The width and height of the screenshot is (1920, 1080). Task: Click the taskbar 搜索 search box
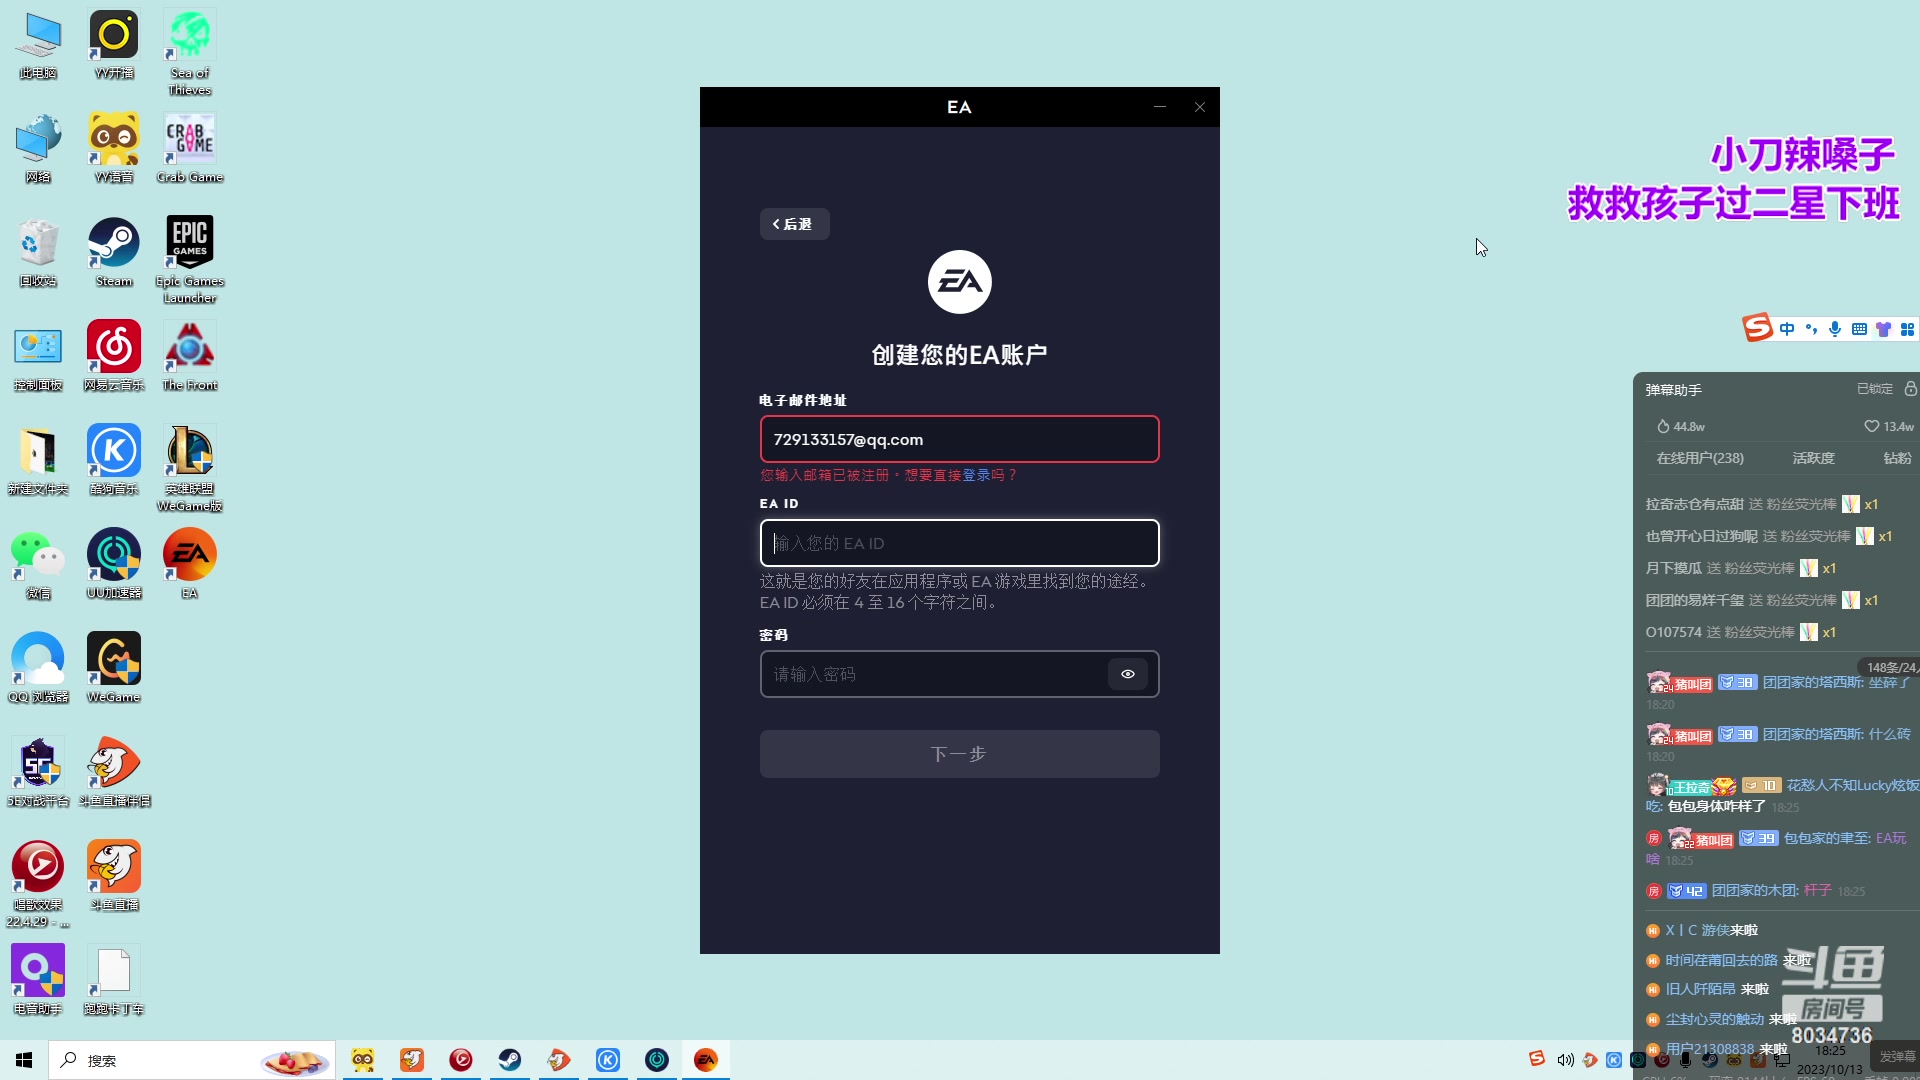click(x=192, y=1060)
